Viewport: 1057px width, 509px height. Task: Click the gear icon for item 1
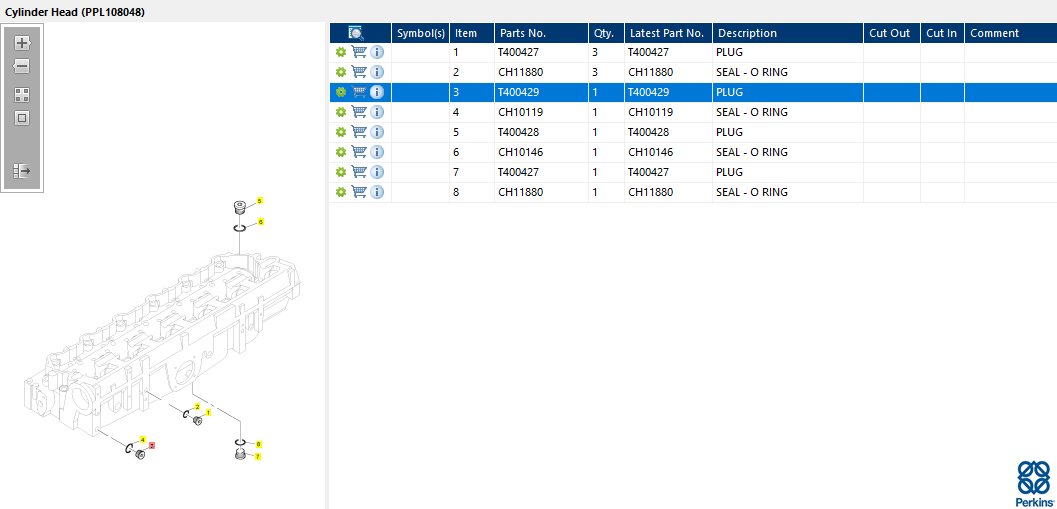340,52
